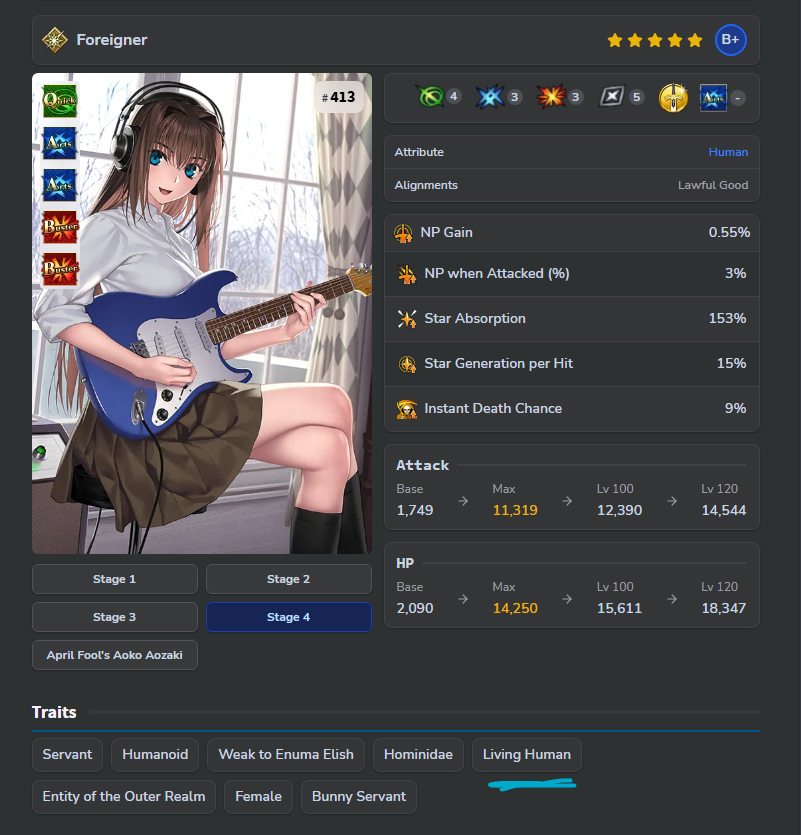Click the Lawful Good alignment value

713,185
